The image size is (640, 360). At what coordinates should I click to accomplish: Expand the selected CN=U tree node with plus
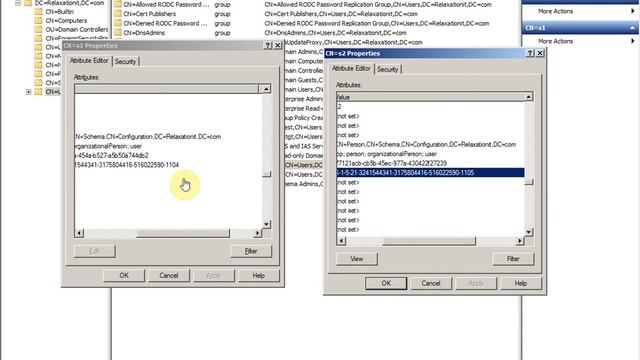point(29,92)
